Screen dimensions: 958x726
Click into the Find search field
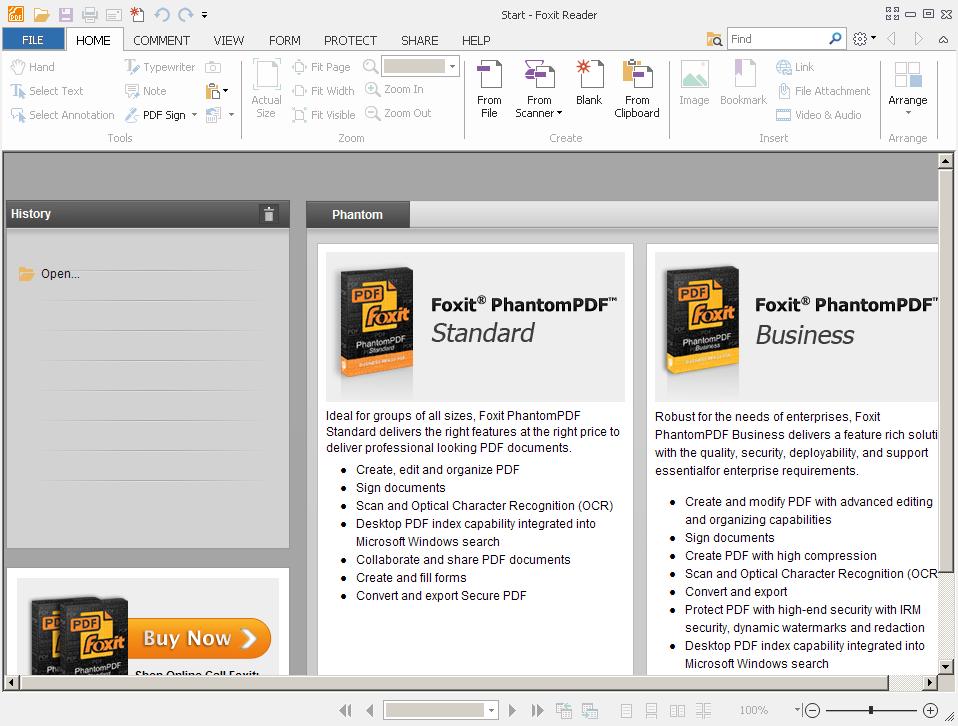(x=778, y=39)
